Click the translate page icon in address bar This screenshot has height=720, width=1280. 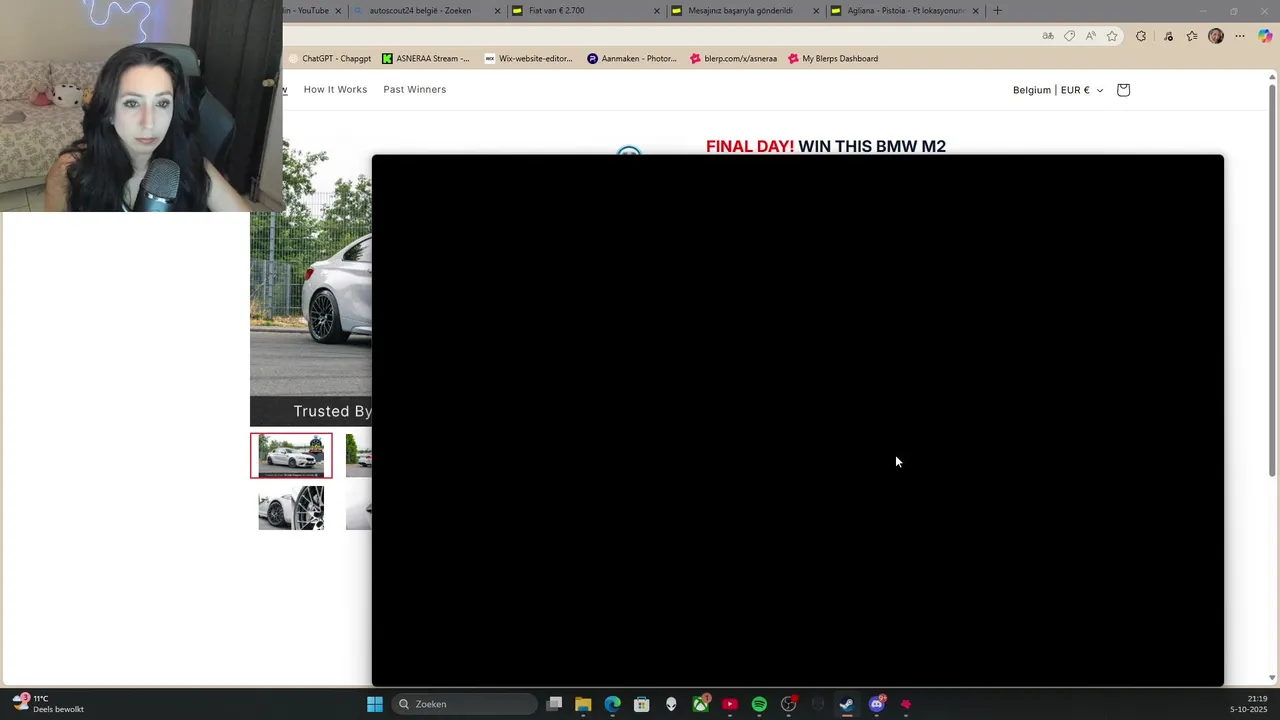point(1048,36)
